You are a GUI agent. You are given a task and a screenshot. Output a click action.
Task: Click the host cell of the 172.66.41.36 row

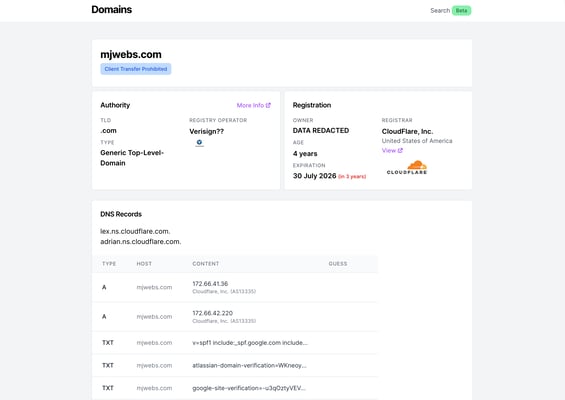(154, 287)
